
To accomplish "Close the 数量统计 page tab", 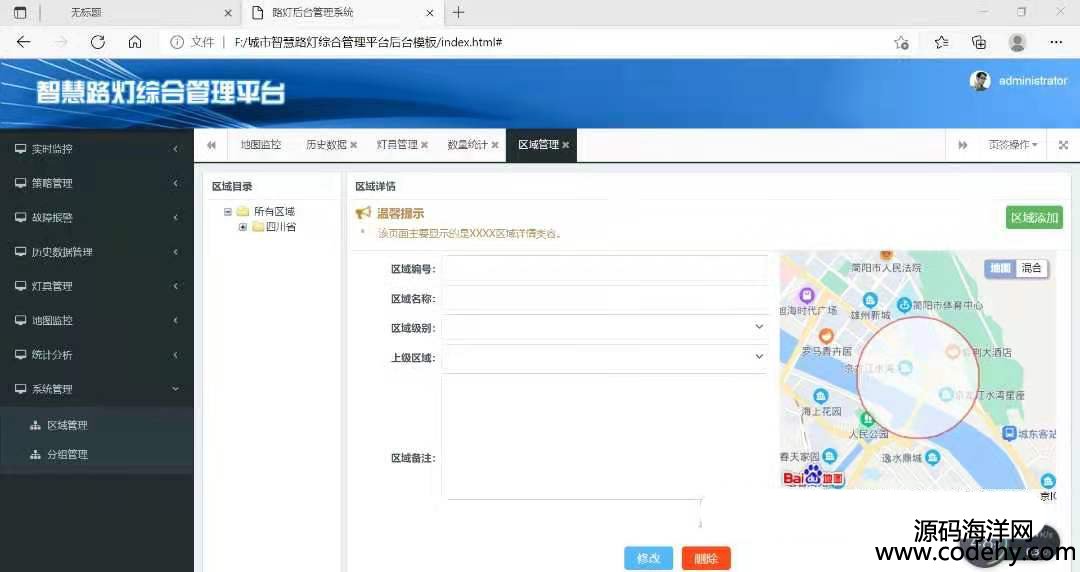I will tap(495, 145).
